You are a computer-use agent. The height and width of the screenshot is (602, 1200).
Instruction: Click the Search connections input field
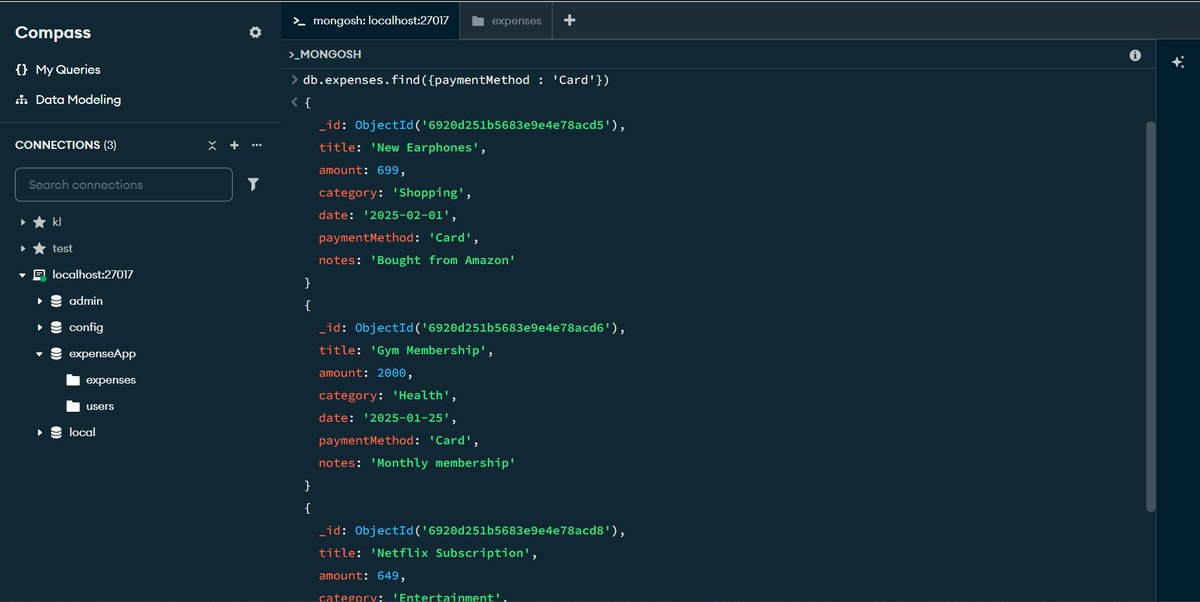coord(123,184)
